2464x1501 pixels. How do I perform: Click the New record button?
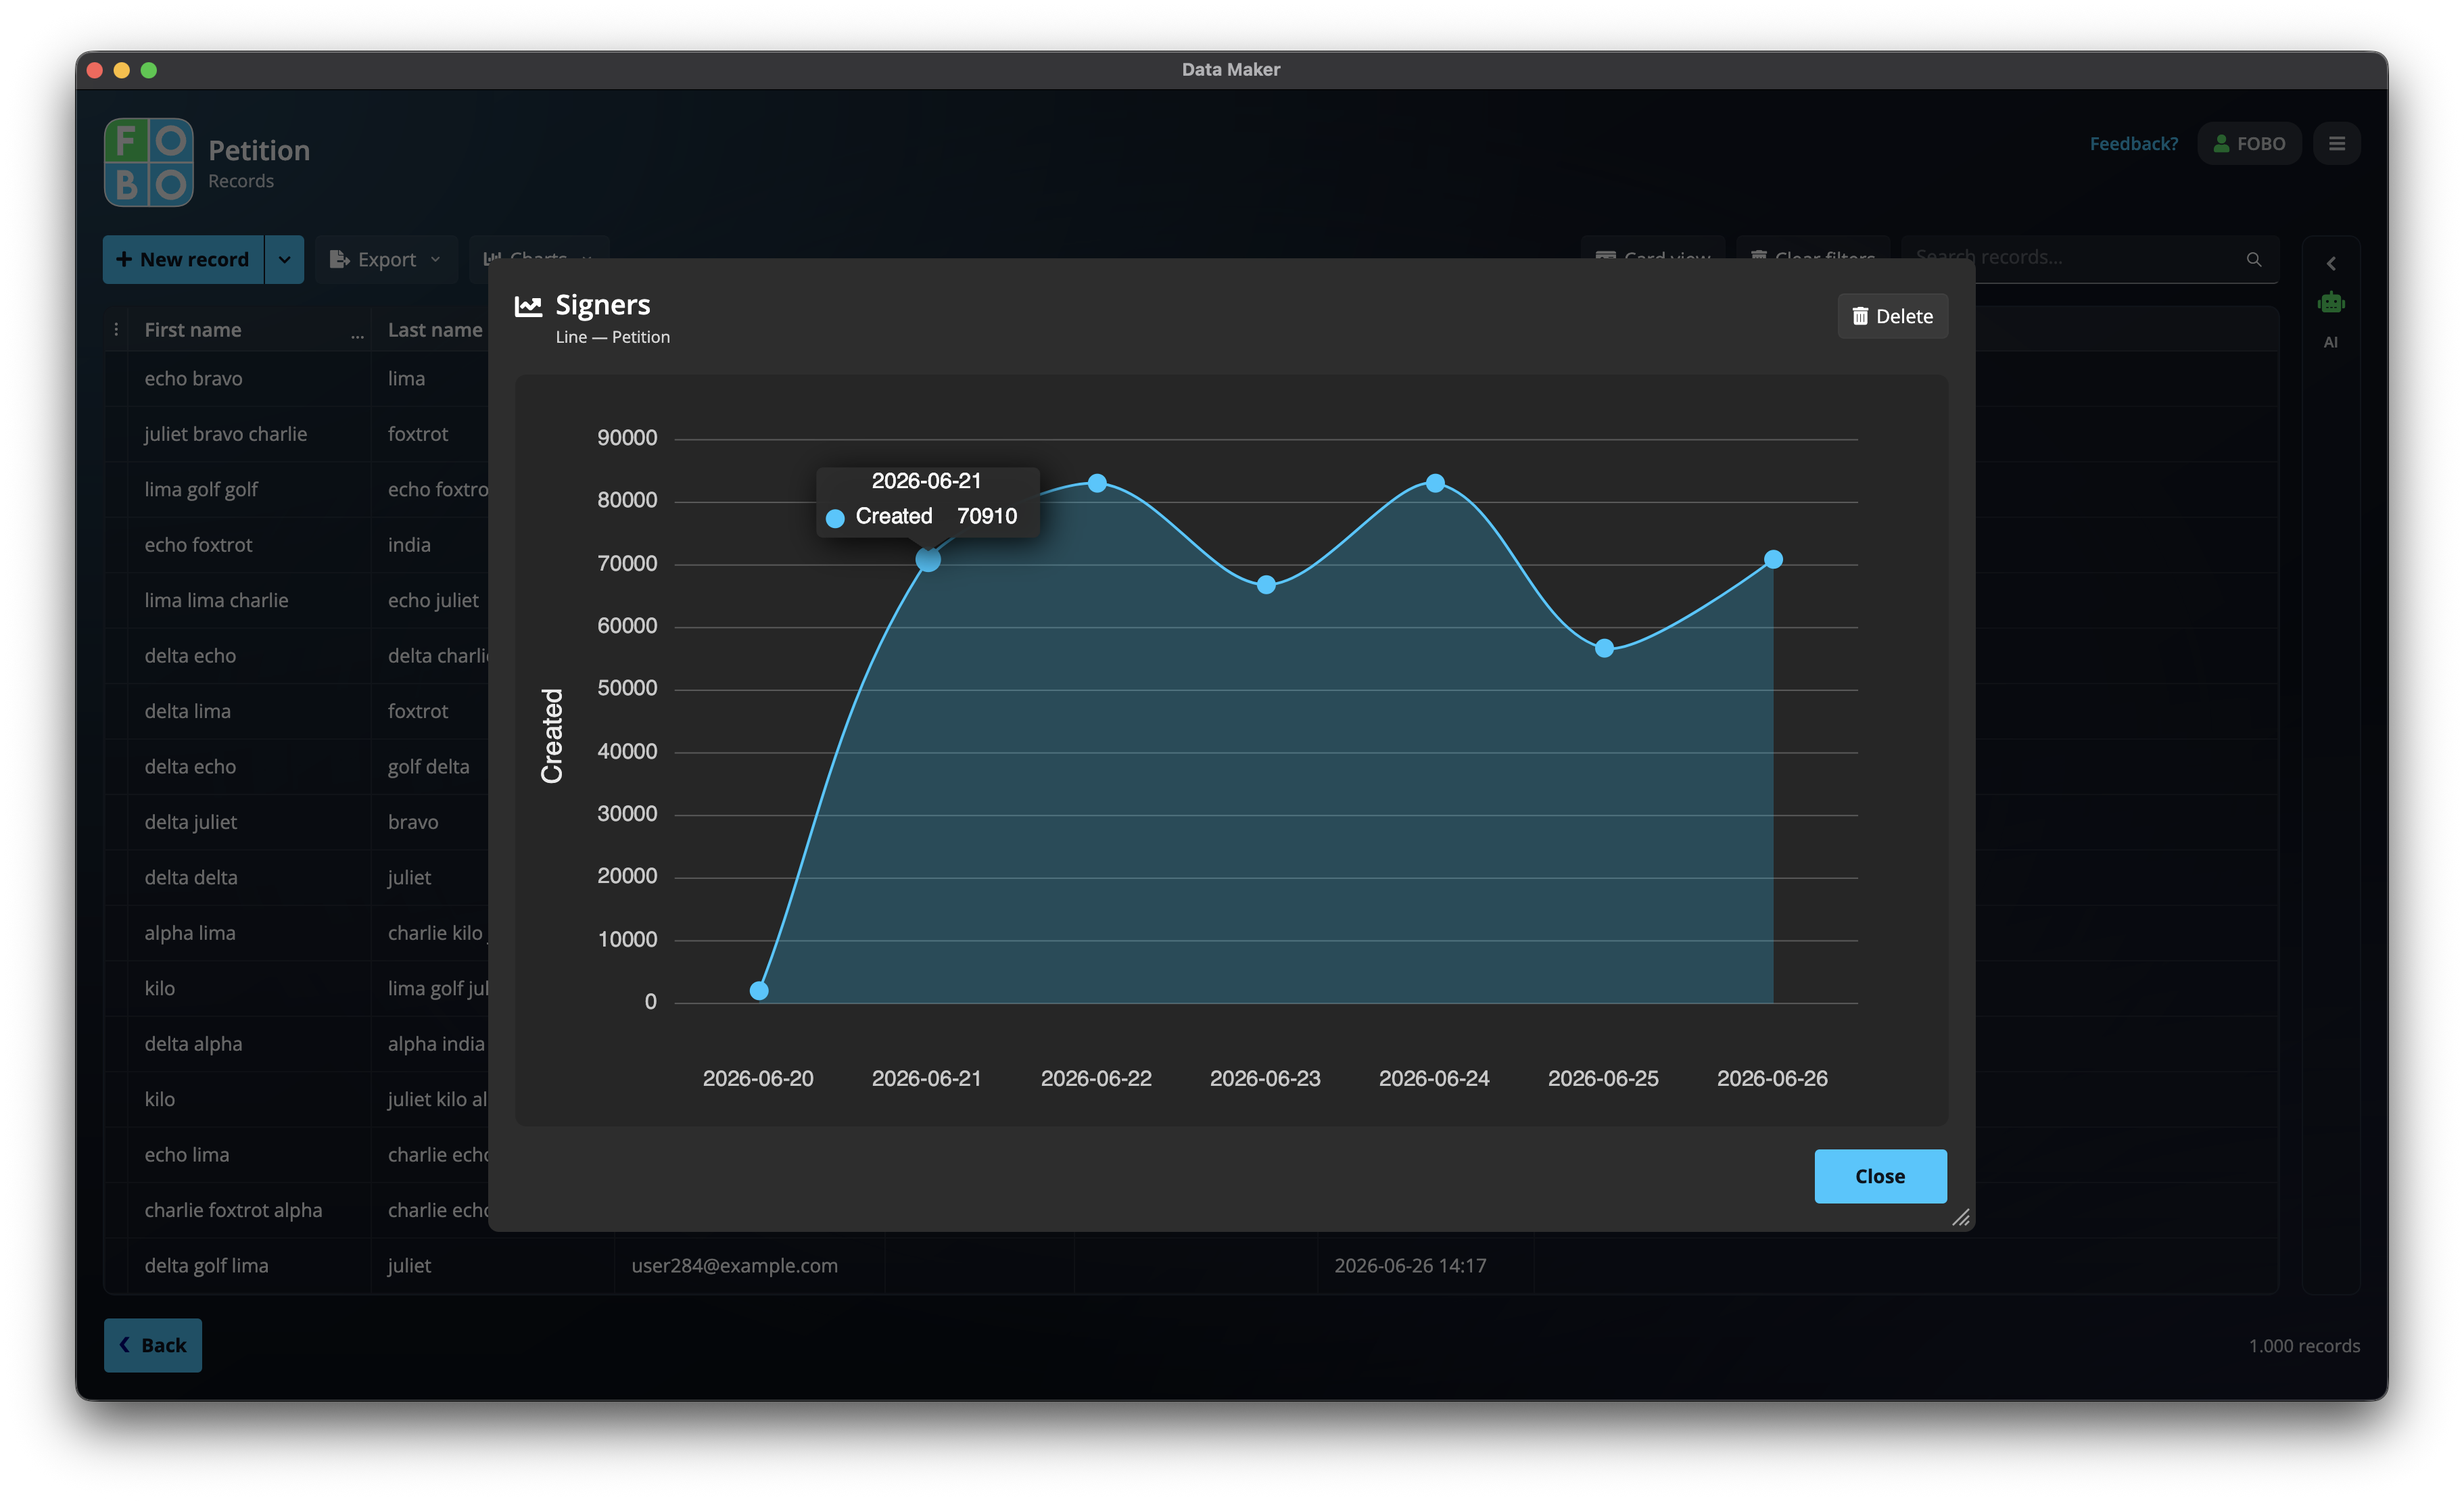point(183,260)
